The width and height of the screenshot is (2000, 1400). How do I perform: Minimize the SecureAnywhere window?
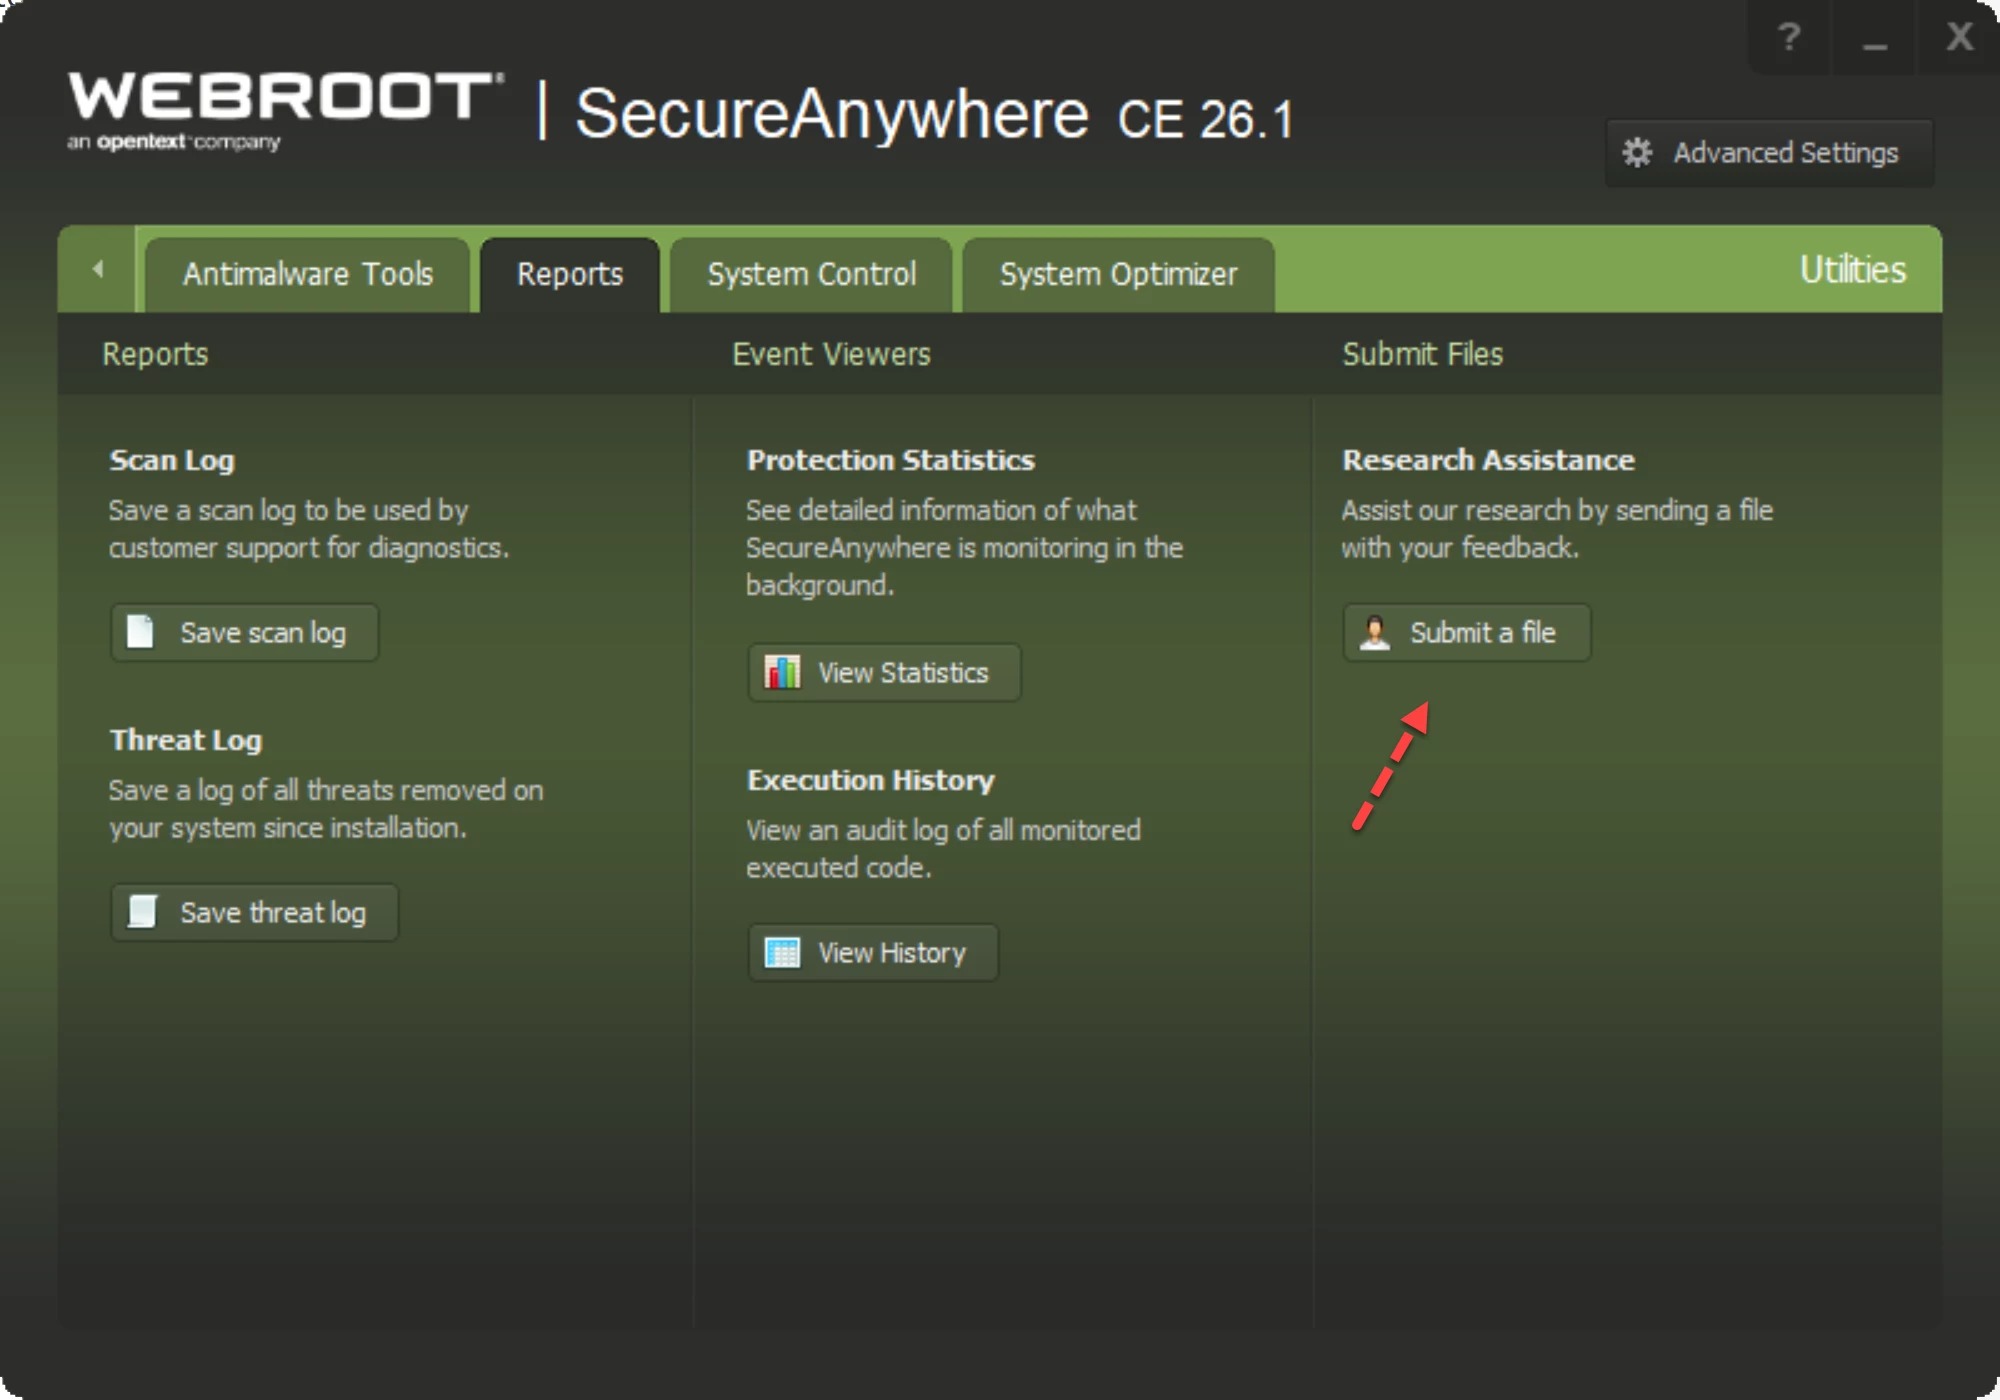click(1874, 38)
